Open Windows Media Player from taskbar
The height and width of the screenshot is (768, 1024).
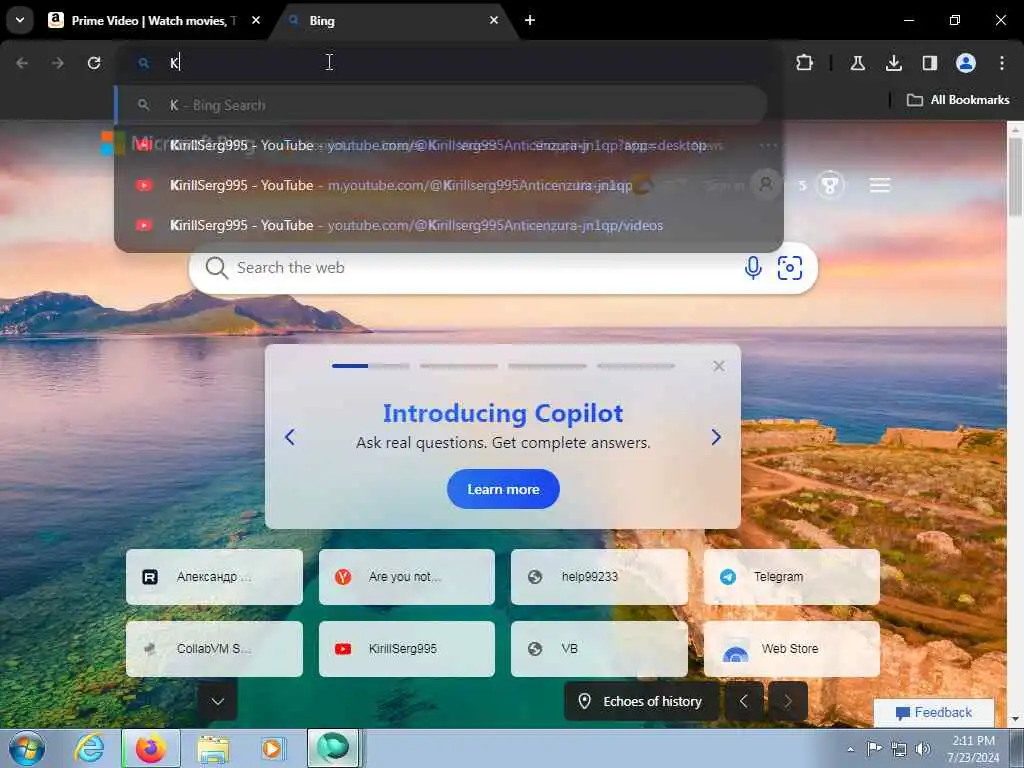(272, 748)
